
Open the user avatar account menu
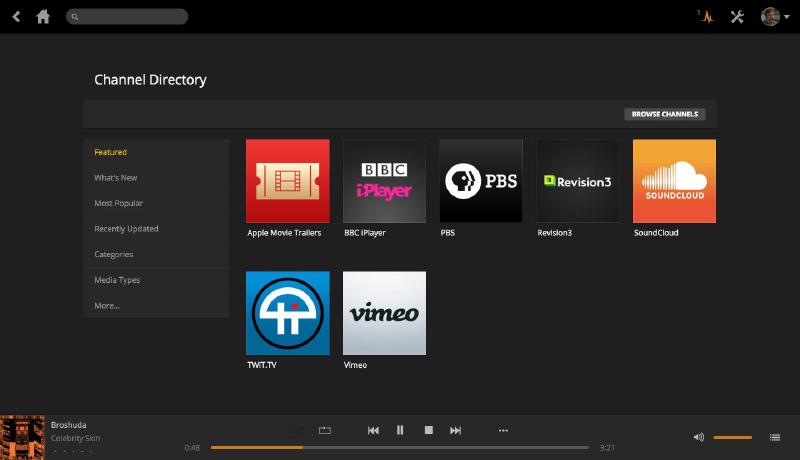[x=774, y=17]
